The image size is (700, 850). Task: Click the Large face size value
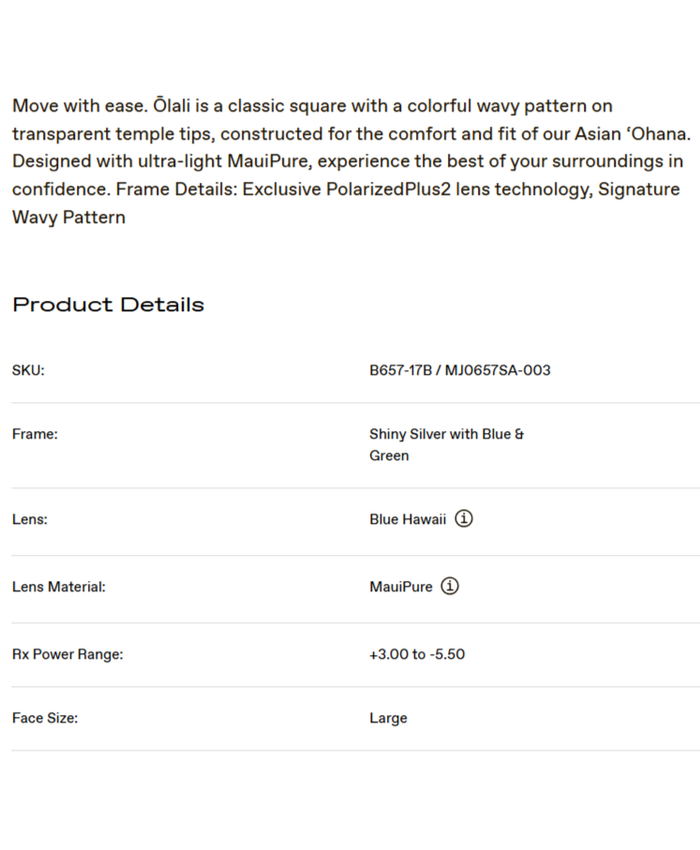pos(388,718)
